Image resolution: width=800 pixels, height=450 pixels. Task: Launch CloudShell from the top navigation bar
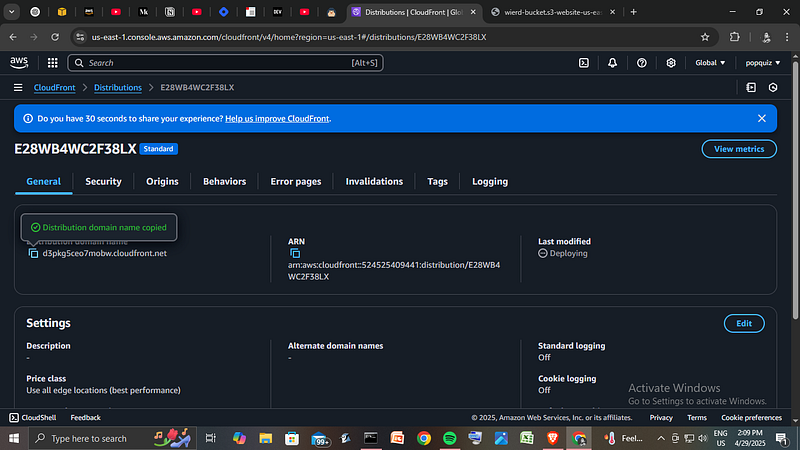pos(584,63)
